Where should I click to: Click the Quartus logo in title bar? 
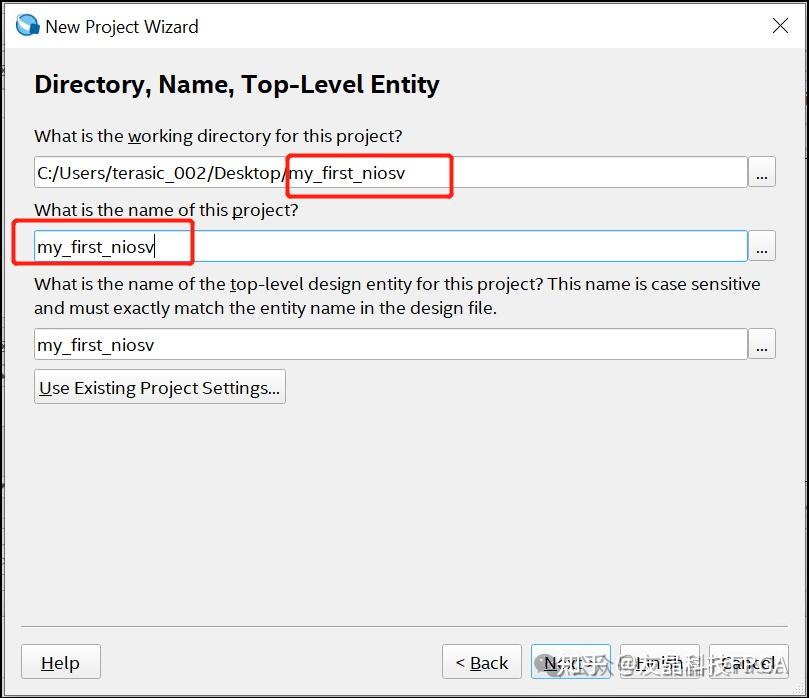[x=27, y=26]
